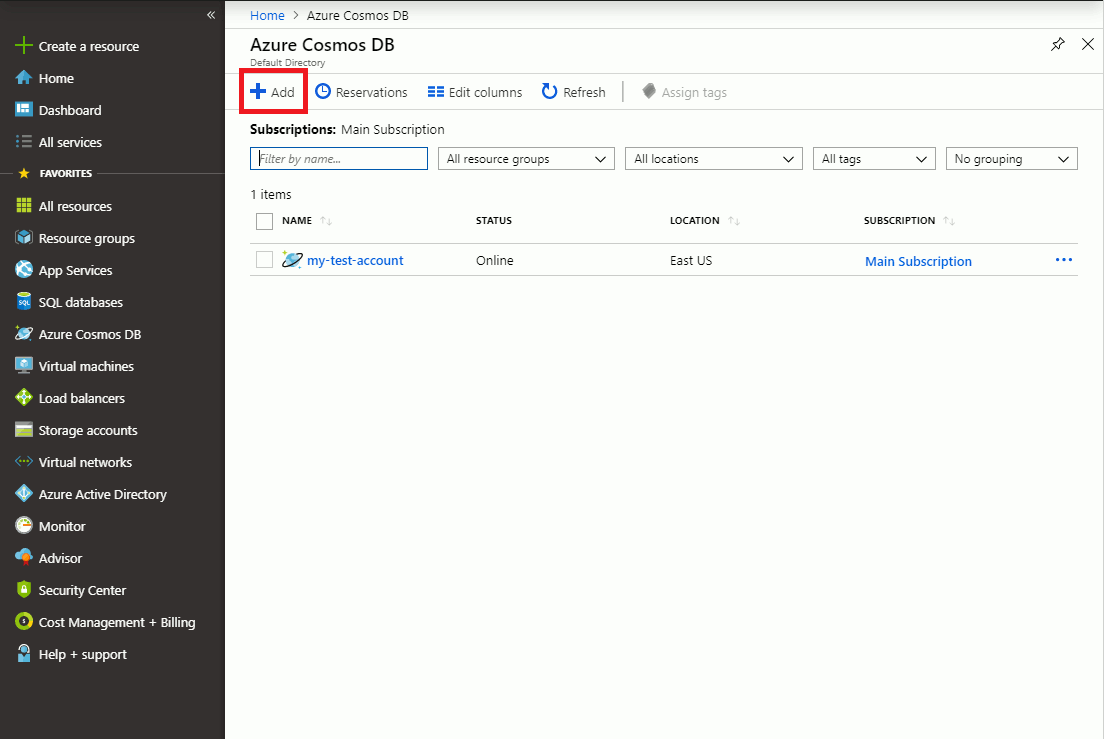Open the All locations dropdown
Viewport: 1104px width, 739px height.
(x=714, y=159)
